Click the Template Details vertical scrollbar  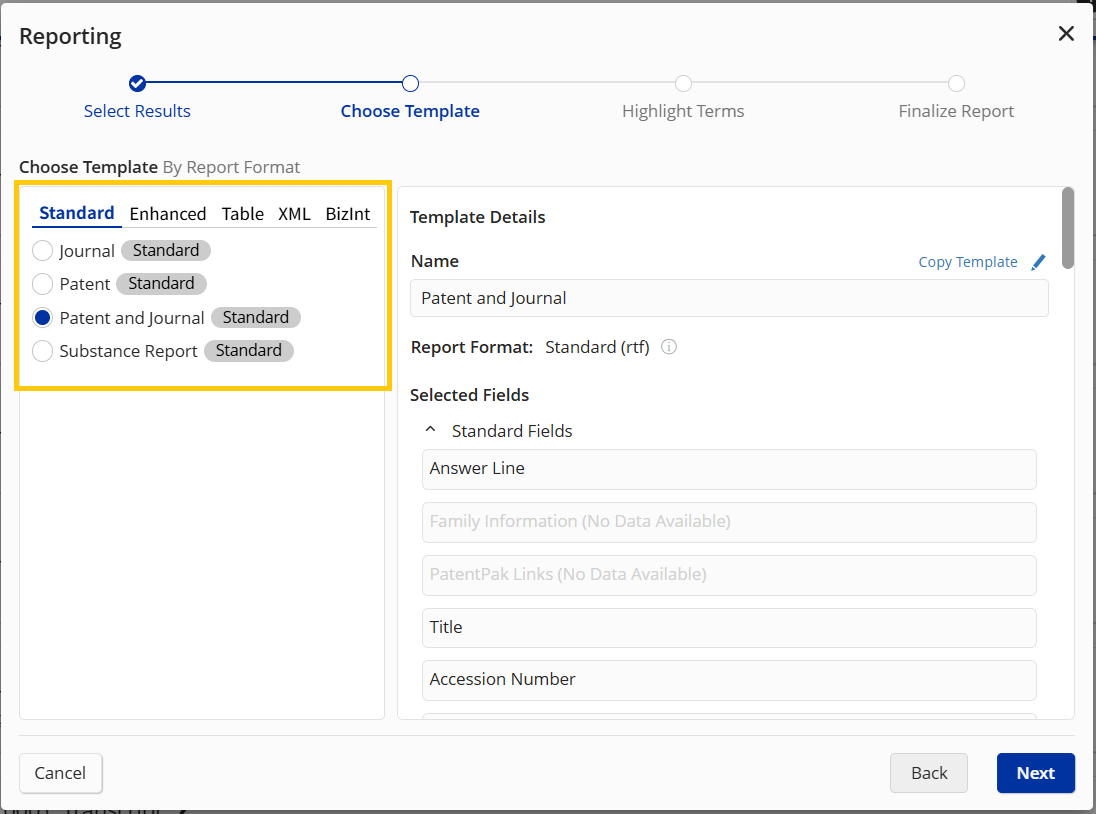pyautogui.click(x=1068, y=228)
